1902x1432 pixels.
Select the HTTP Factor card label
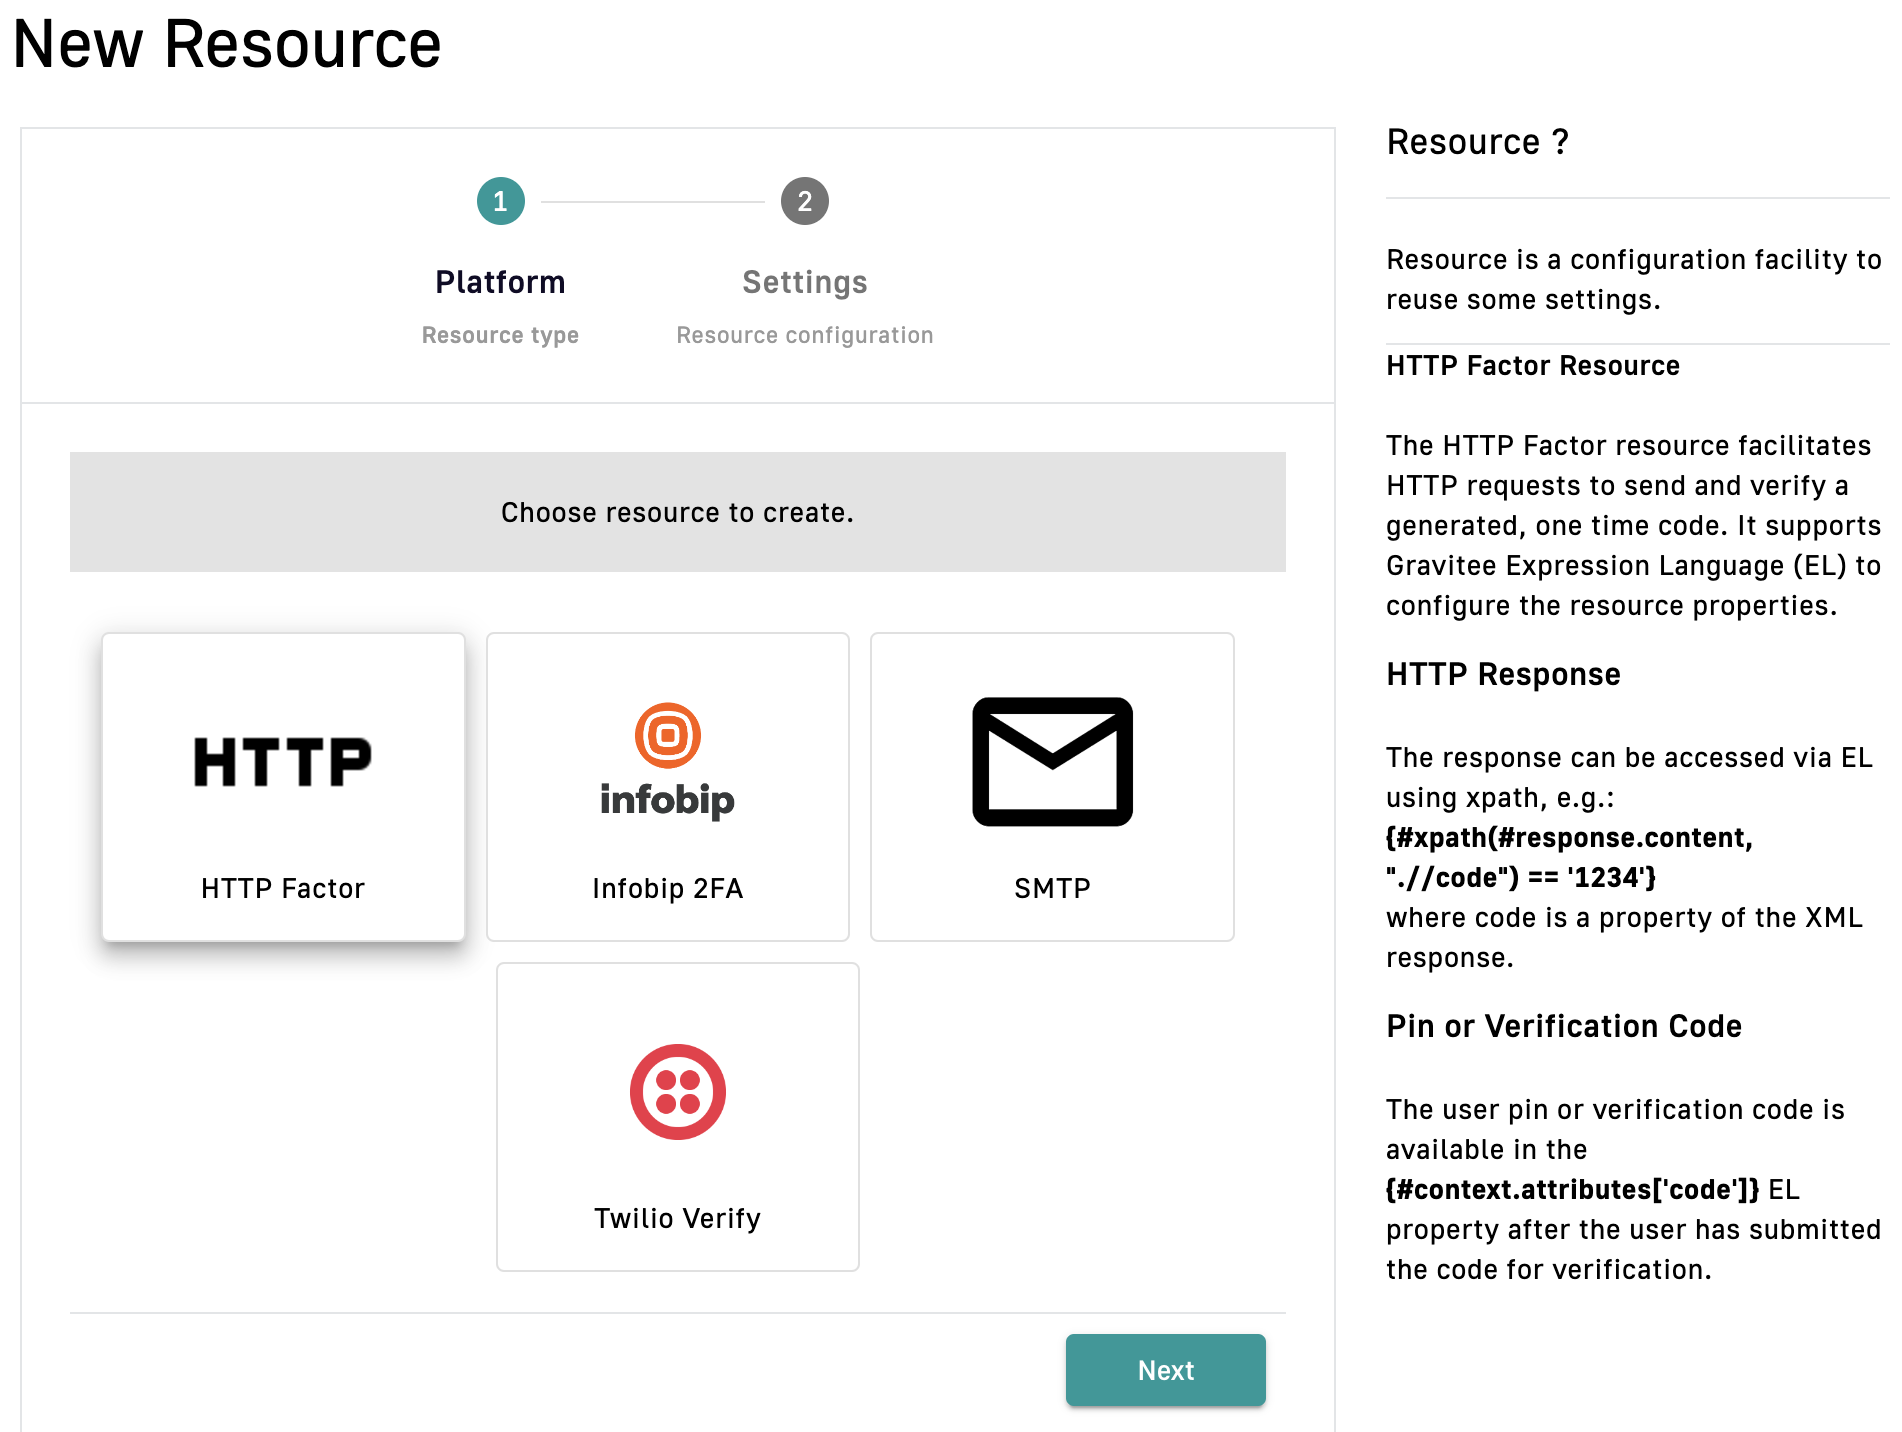[283, 888]
